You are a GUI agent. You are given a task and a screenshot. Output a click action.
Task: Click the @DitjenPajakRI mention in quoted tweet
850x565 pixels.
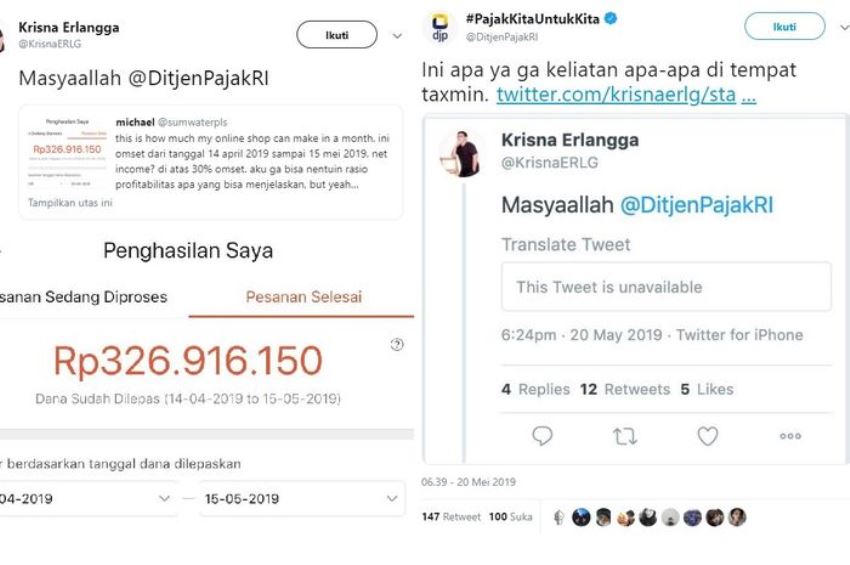point(697,205)
